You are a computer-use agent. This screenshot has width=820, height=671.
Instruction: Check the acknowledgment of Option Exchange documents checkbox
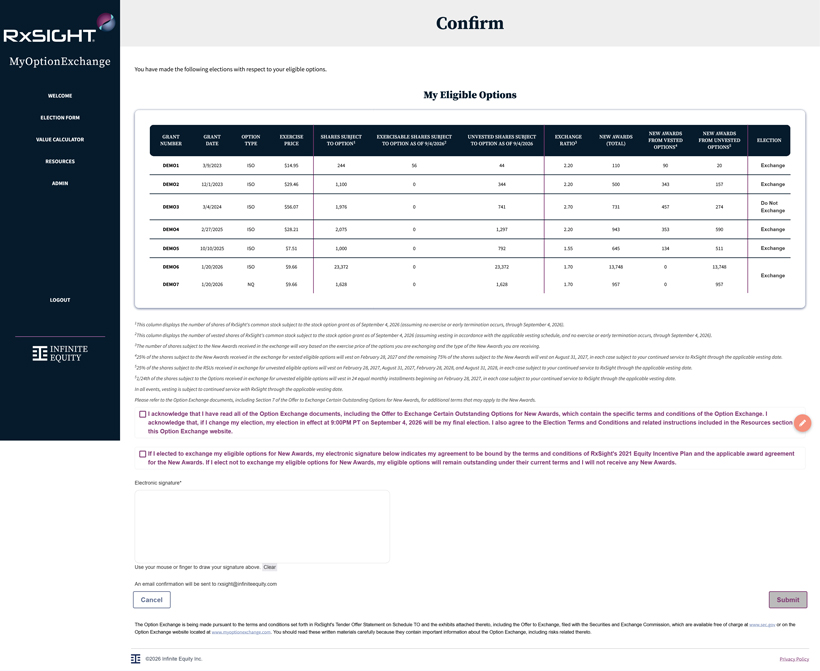click(x=142, y=414)
